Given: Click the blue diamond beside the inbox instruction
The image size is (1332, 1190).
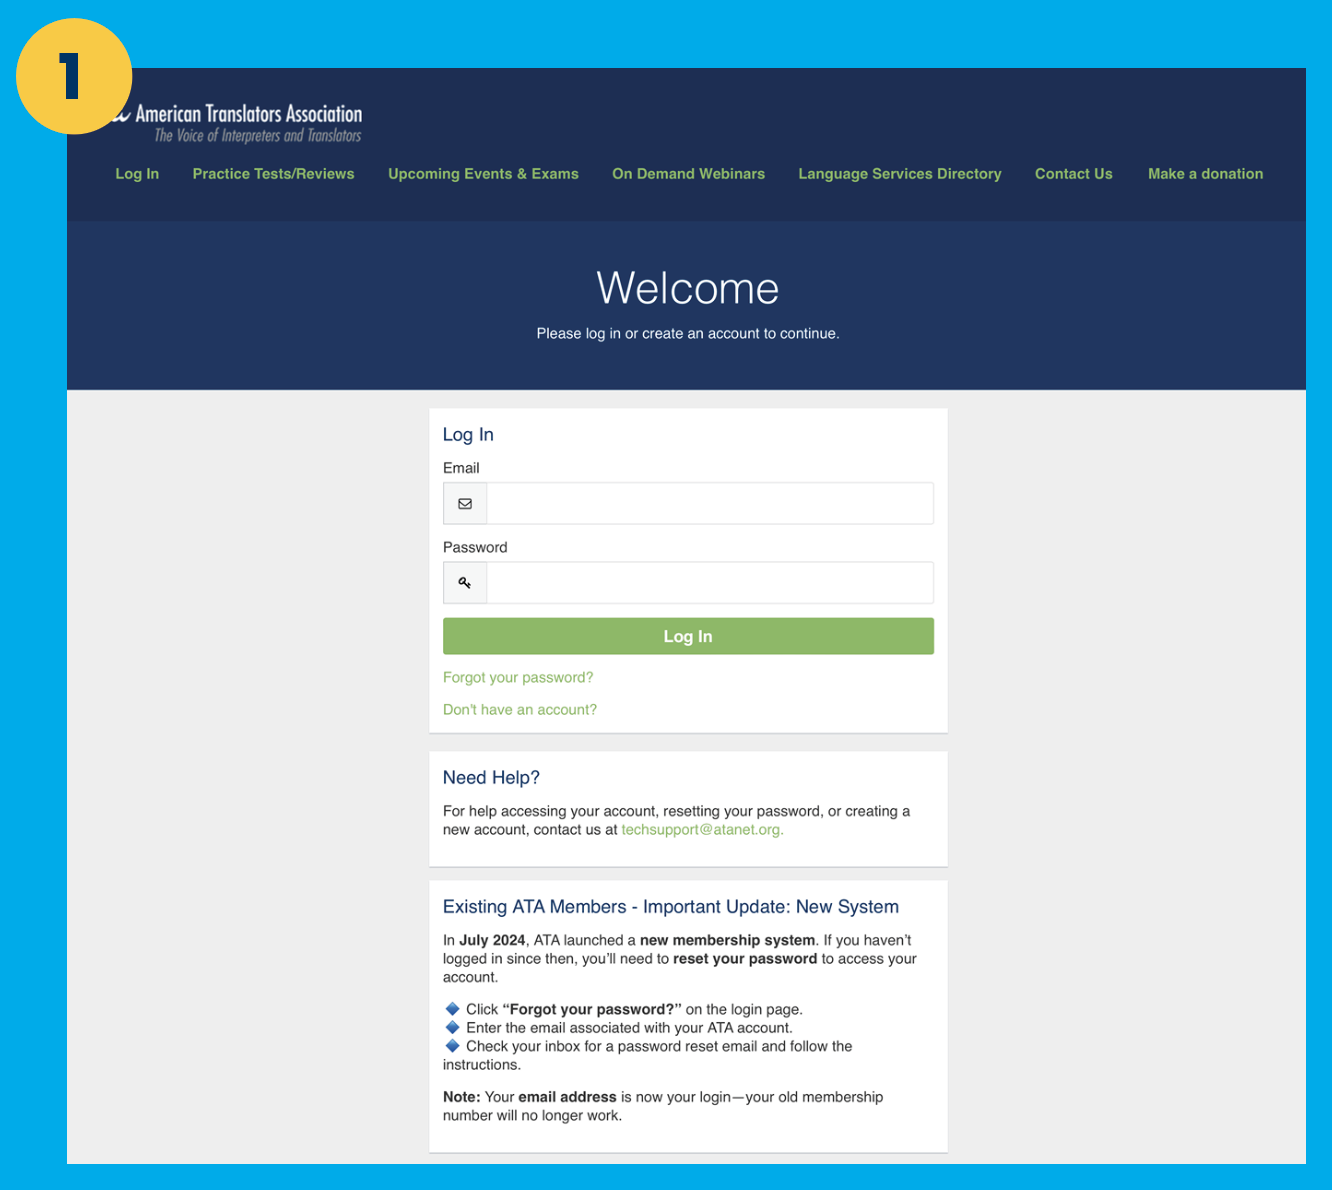Looking at the screenshot, I should point(453,1046).
